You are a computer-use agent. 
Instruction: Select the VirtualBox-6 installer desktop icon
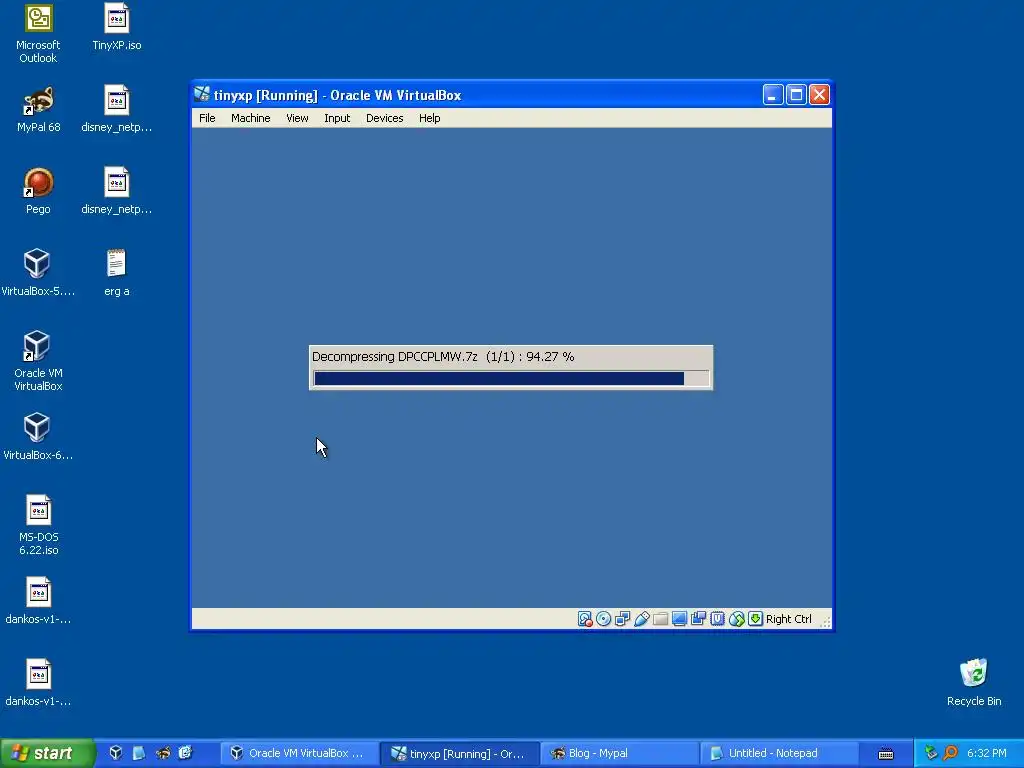38,437
